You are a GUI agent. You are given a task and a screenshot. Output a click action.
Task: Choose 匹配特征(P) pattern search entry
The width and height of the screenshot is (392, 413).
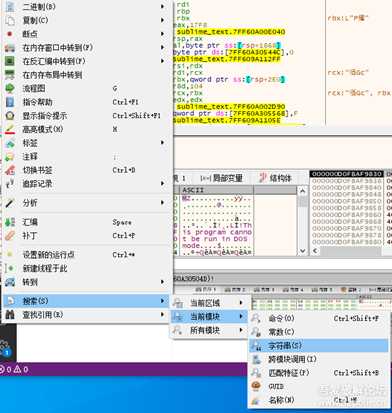pos(319,373)
